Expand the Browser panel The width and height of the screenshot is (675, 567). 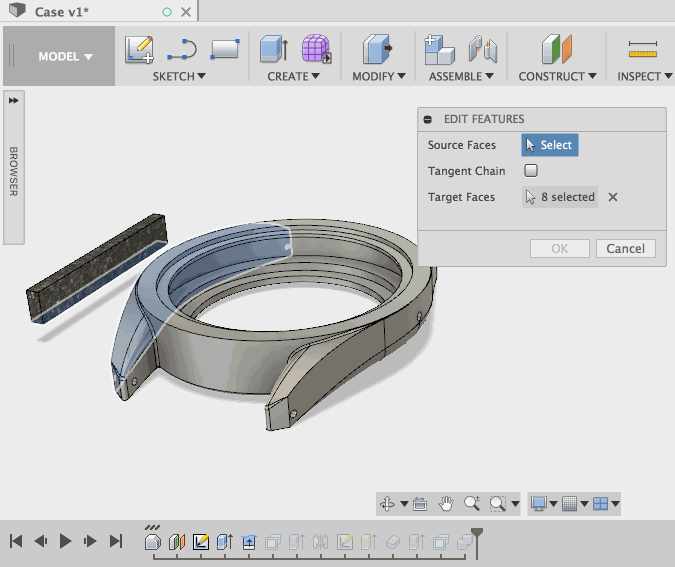tap(14, 101)
